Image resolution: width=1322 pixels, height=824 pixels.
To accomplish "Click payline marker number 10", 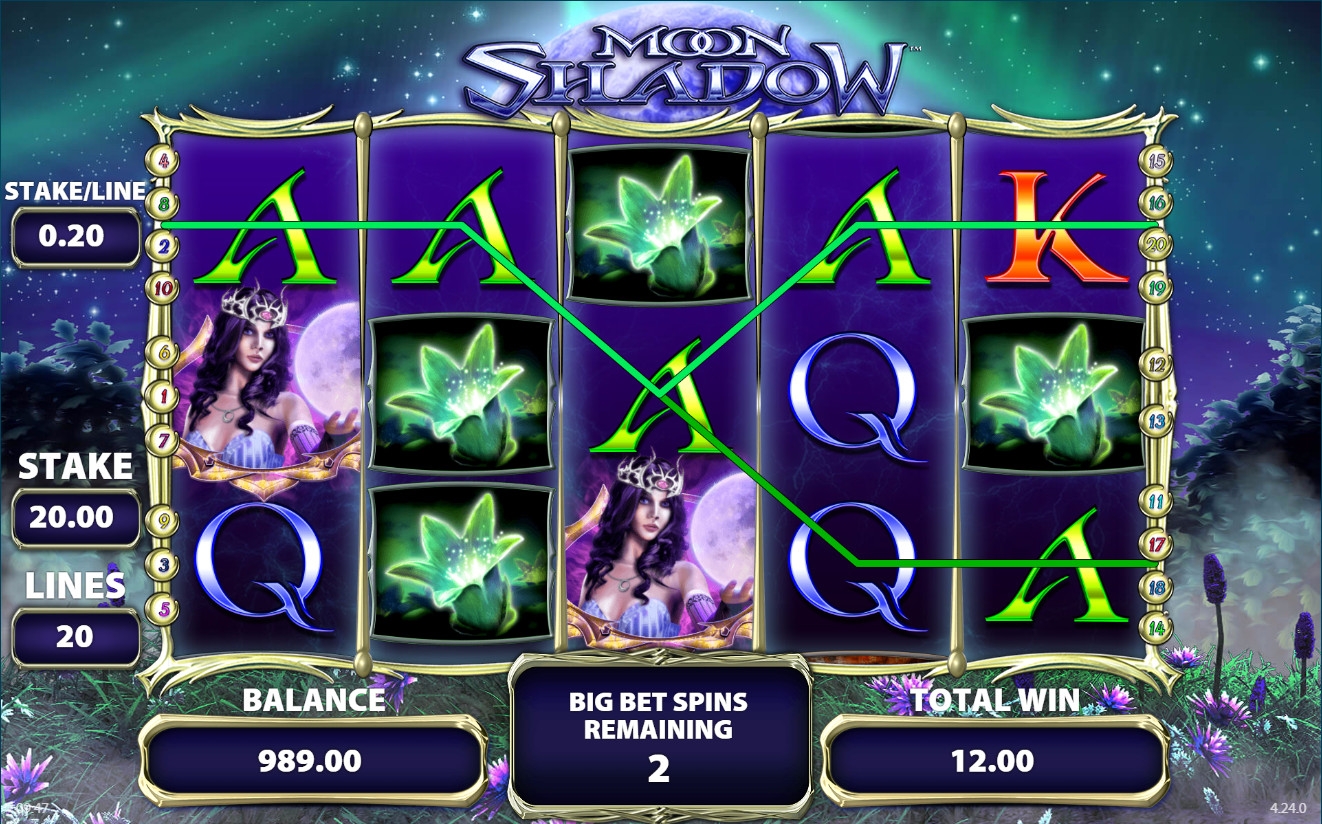I will pyautogui.click(x=163, y=289).
